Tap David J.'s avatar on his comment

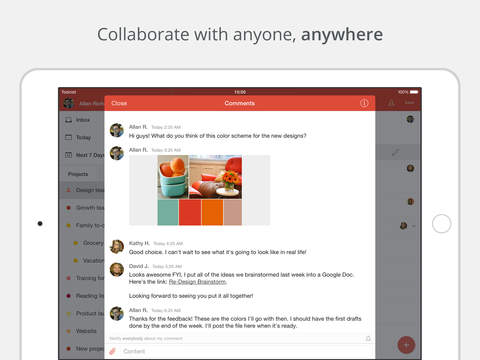[x=117, y=270]
